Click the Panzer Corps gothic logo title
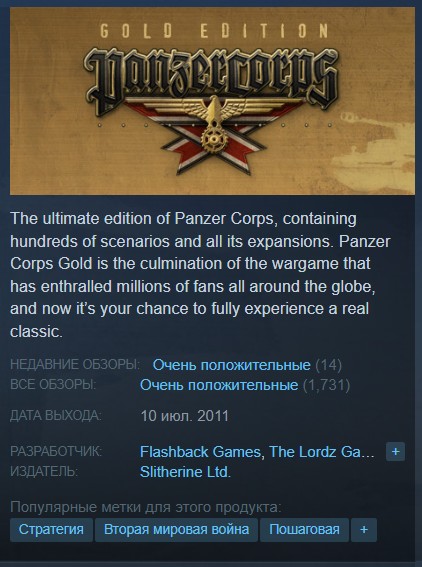 click(x=211, y=80)
